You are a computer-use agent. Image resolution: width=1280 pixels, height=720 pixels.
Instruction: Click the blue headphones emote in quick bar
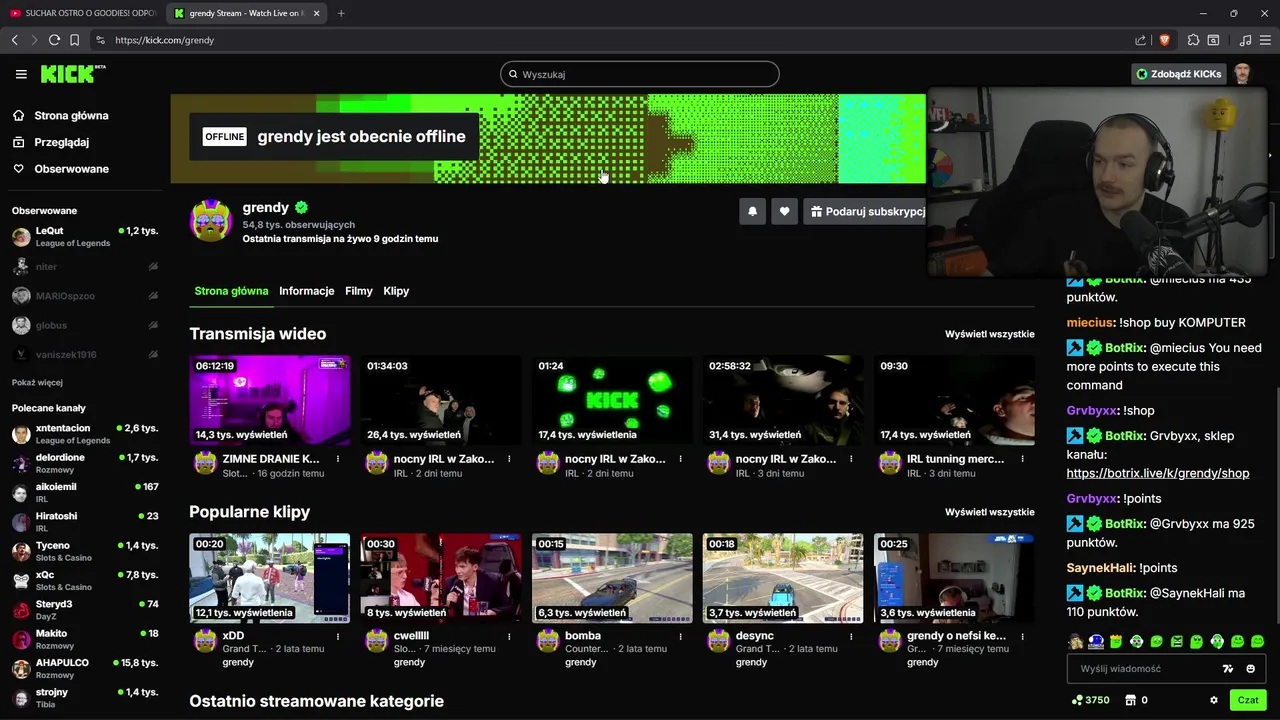(x=1096, y=641)
